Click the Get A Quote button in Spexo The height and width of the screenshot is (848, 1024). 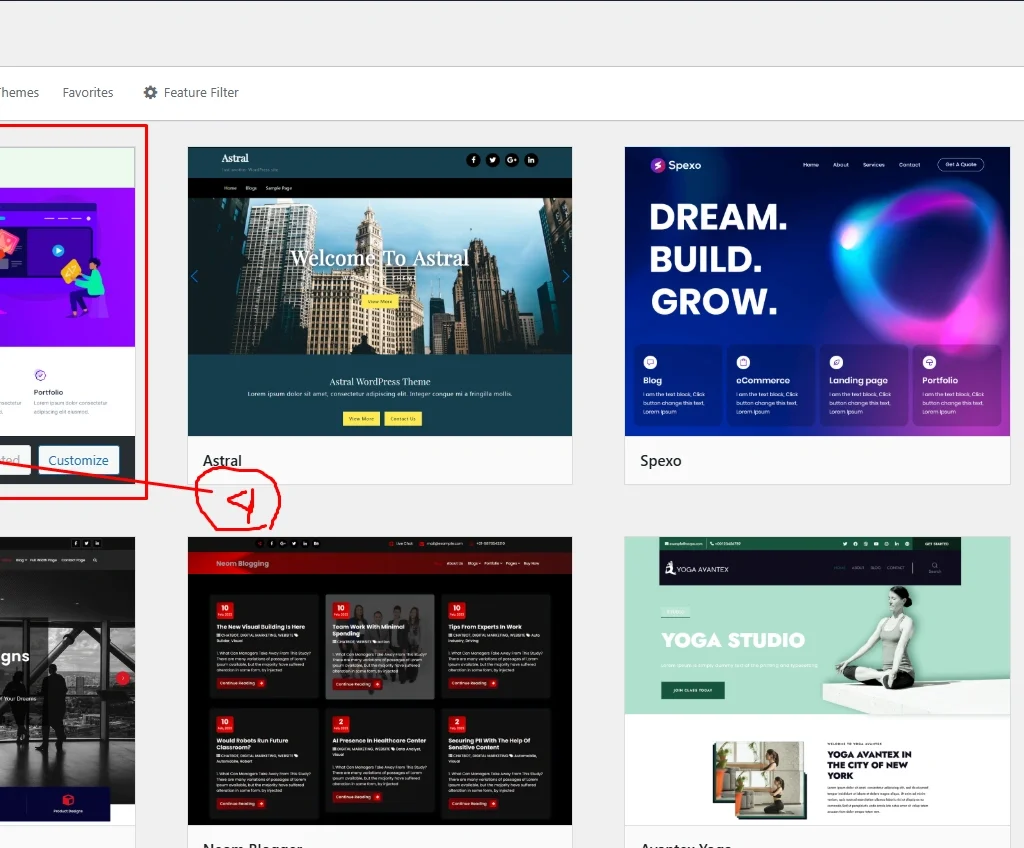click(960, 165)
